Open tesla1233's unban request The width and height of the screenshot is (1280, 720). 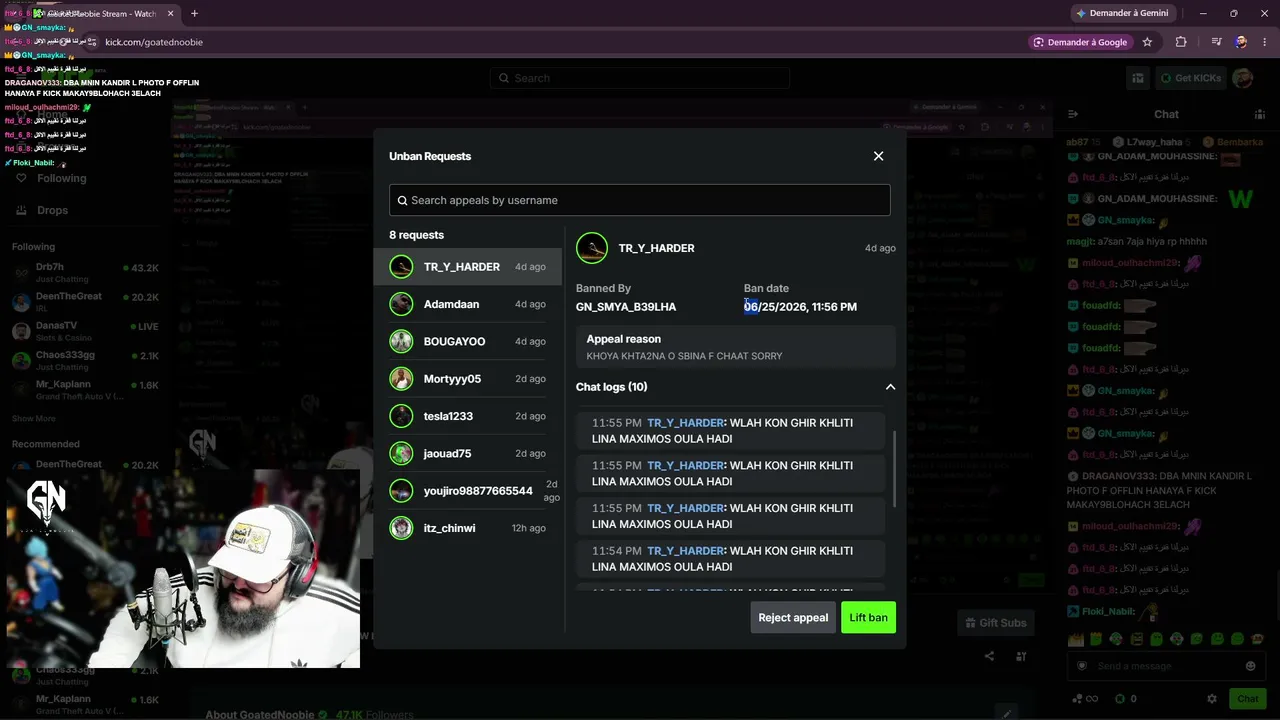point(468,416)
